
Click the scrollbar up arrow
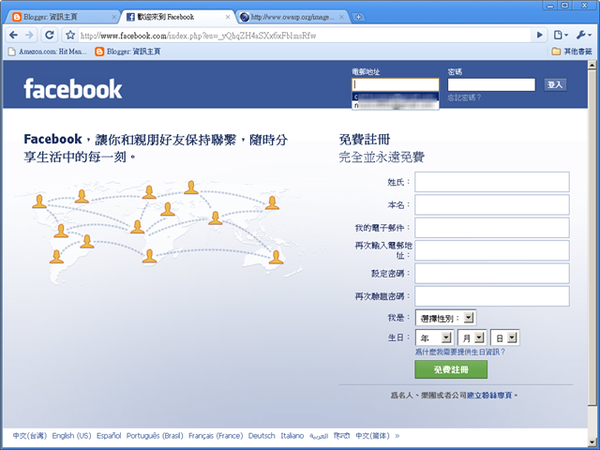tap(592, 64)
